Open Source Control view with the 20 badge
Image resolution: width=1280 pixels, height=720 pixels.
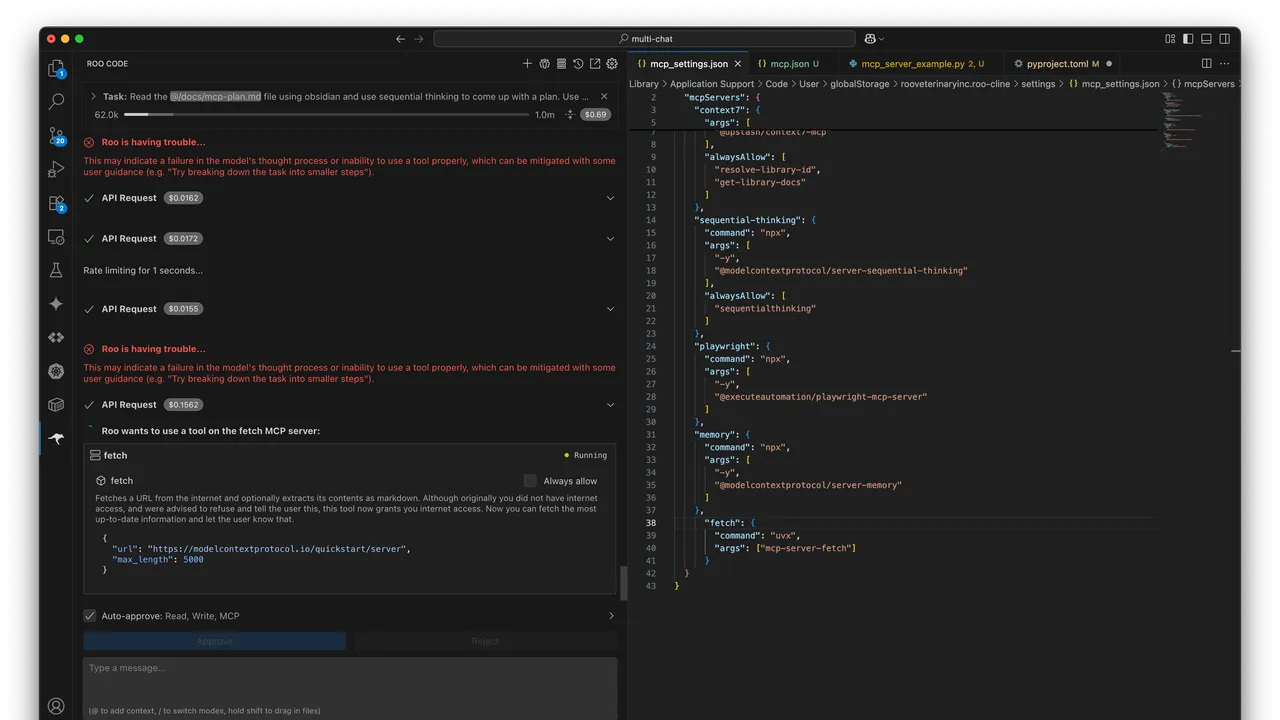pos(56,135)
